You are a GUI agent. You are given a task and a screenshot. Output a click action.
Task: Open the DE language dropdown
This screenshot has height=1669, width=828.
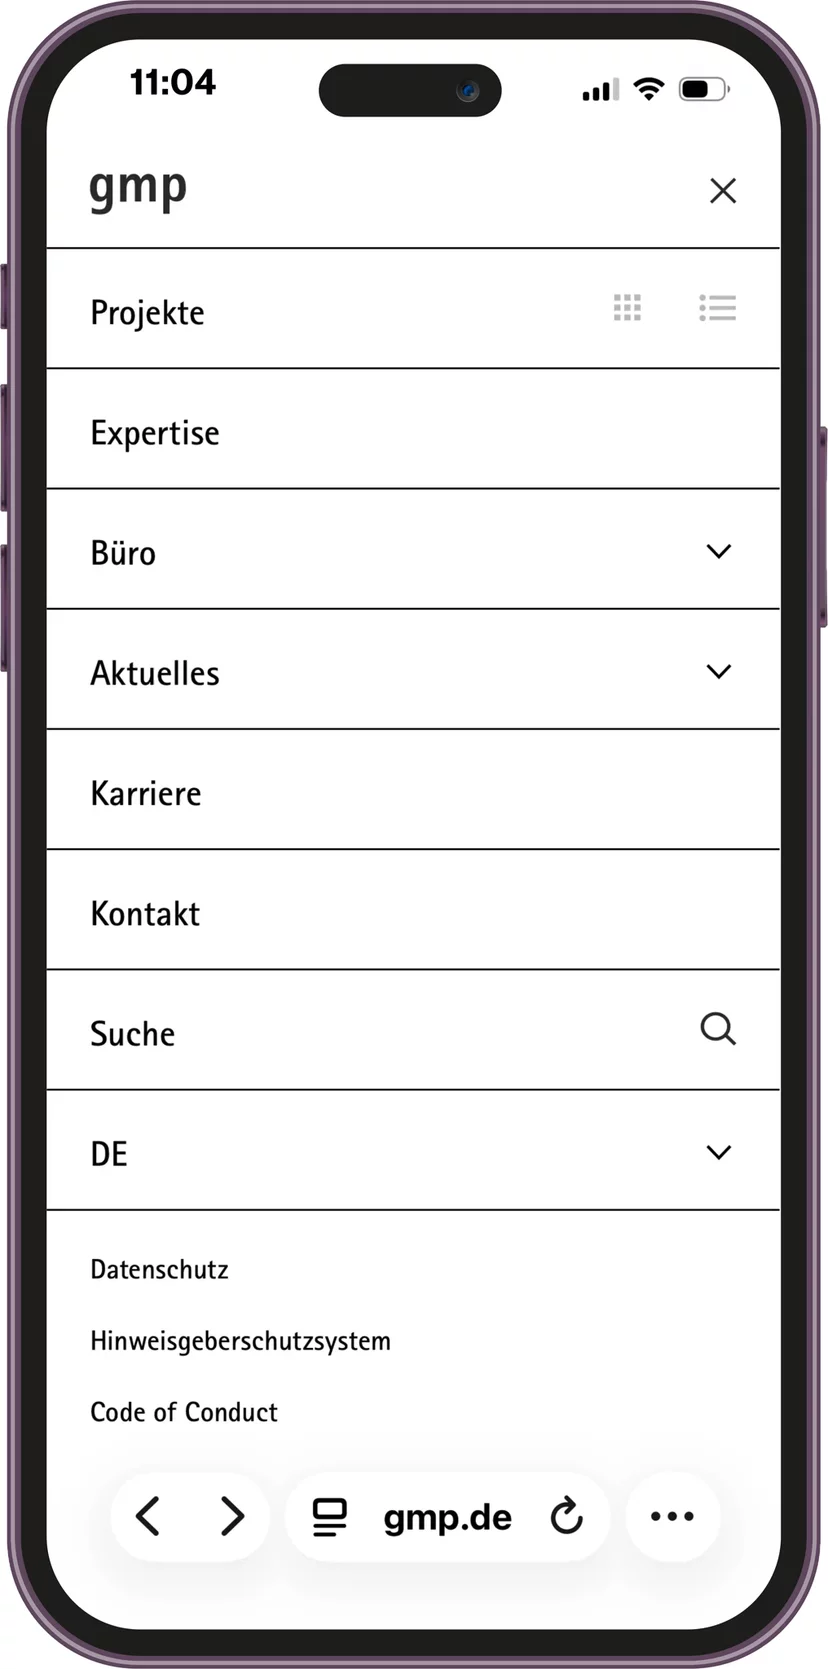coord(413,1151)
